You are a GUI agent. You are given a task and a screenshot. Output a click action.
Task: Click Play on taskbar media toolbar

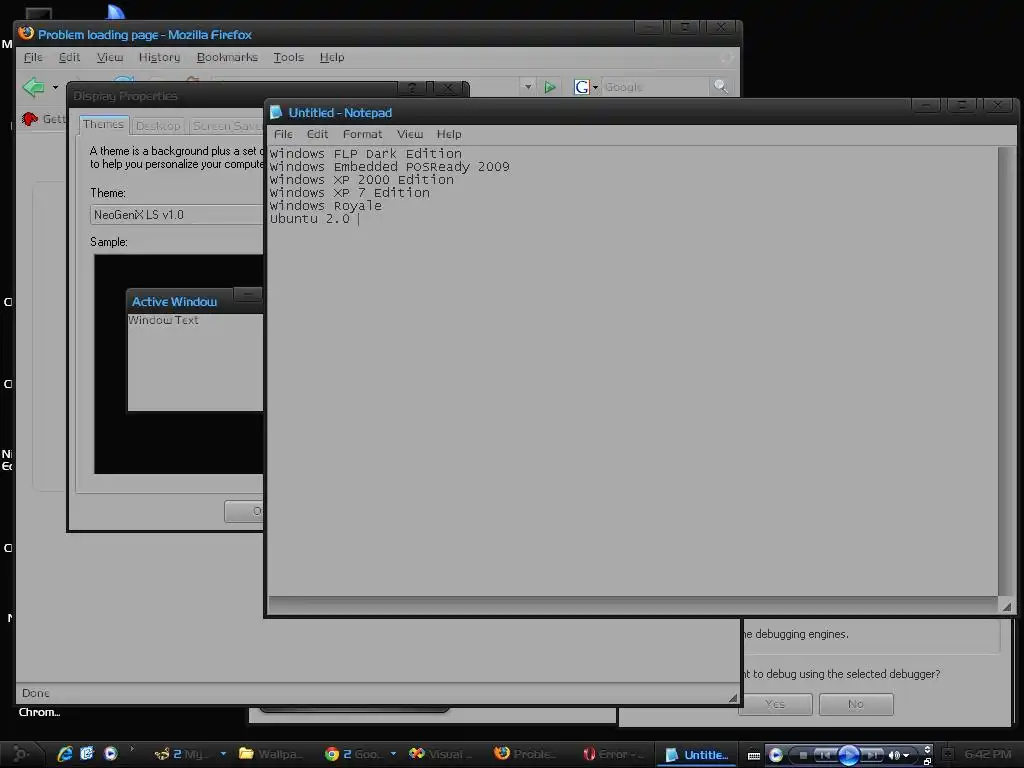pyautogui.click(x=849, y=756)
